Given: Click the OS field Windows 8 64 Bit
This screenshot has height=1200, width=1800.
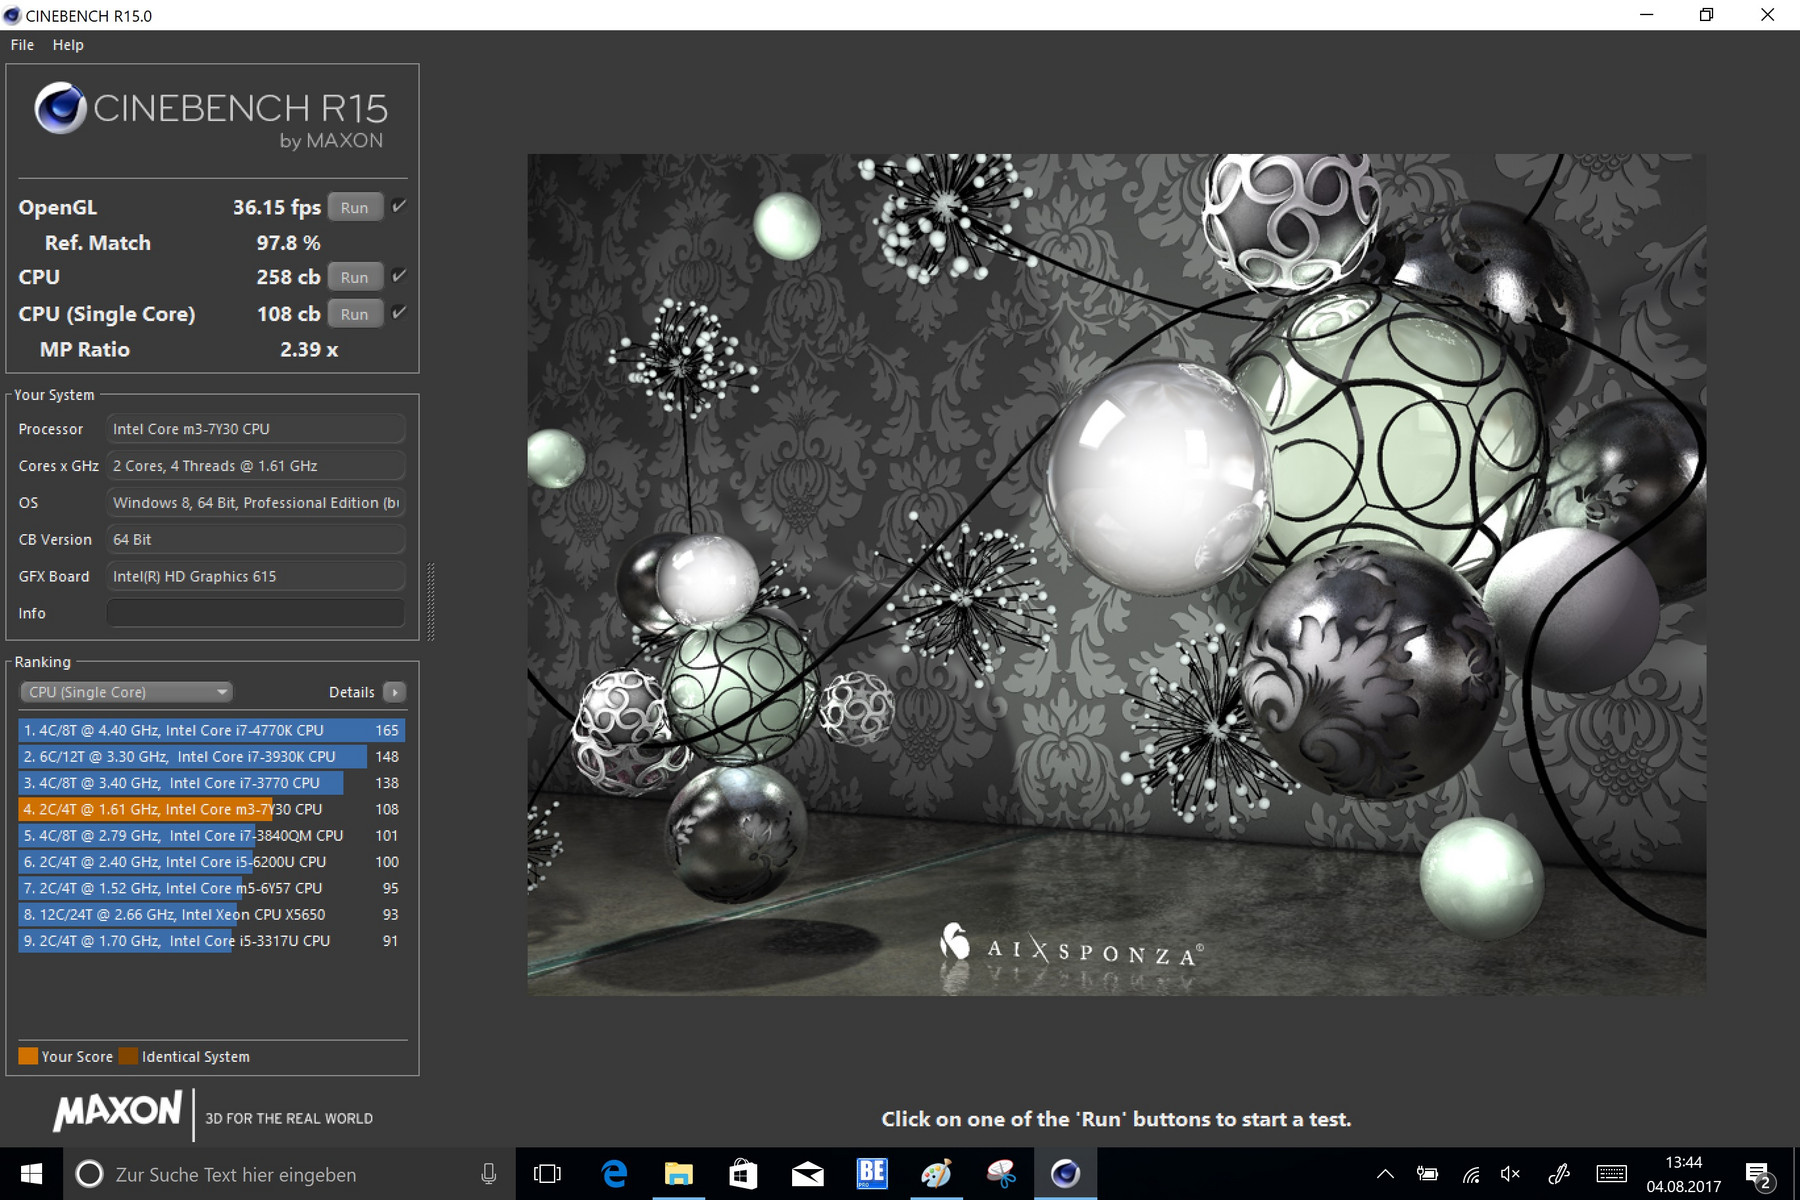Looking at the screenshot, I should (x=256, y=503).
